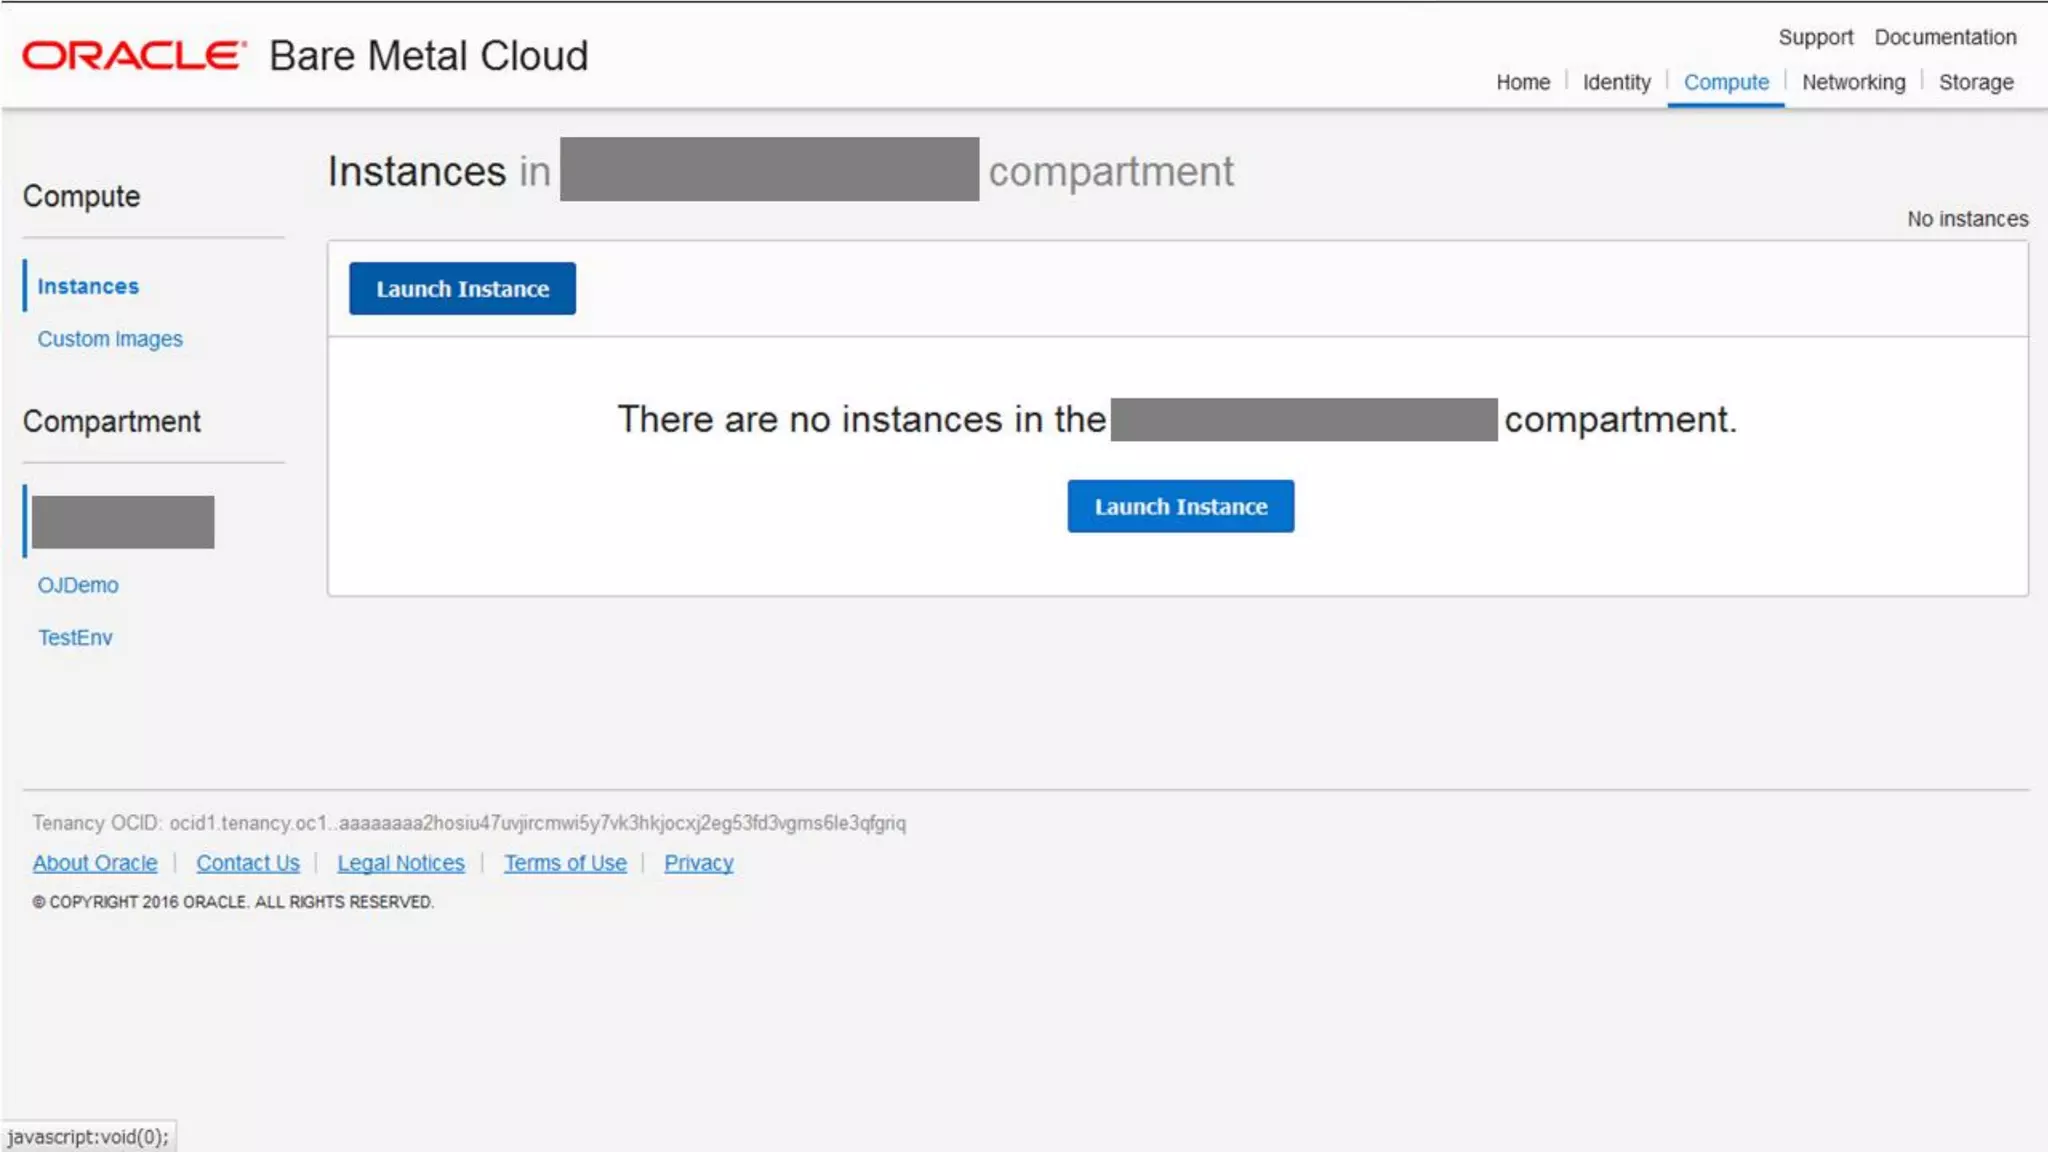Open the Documentation link
Viewport: 2048px width, 1152px height.
click(1945, 37)
